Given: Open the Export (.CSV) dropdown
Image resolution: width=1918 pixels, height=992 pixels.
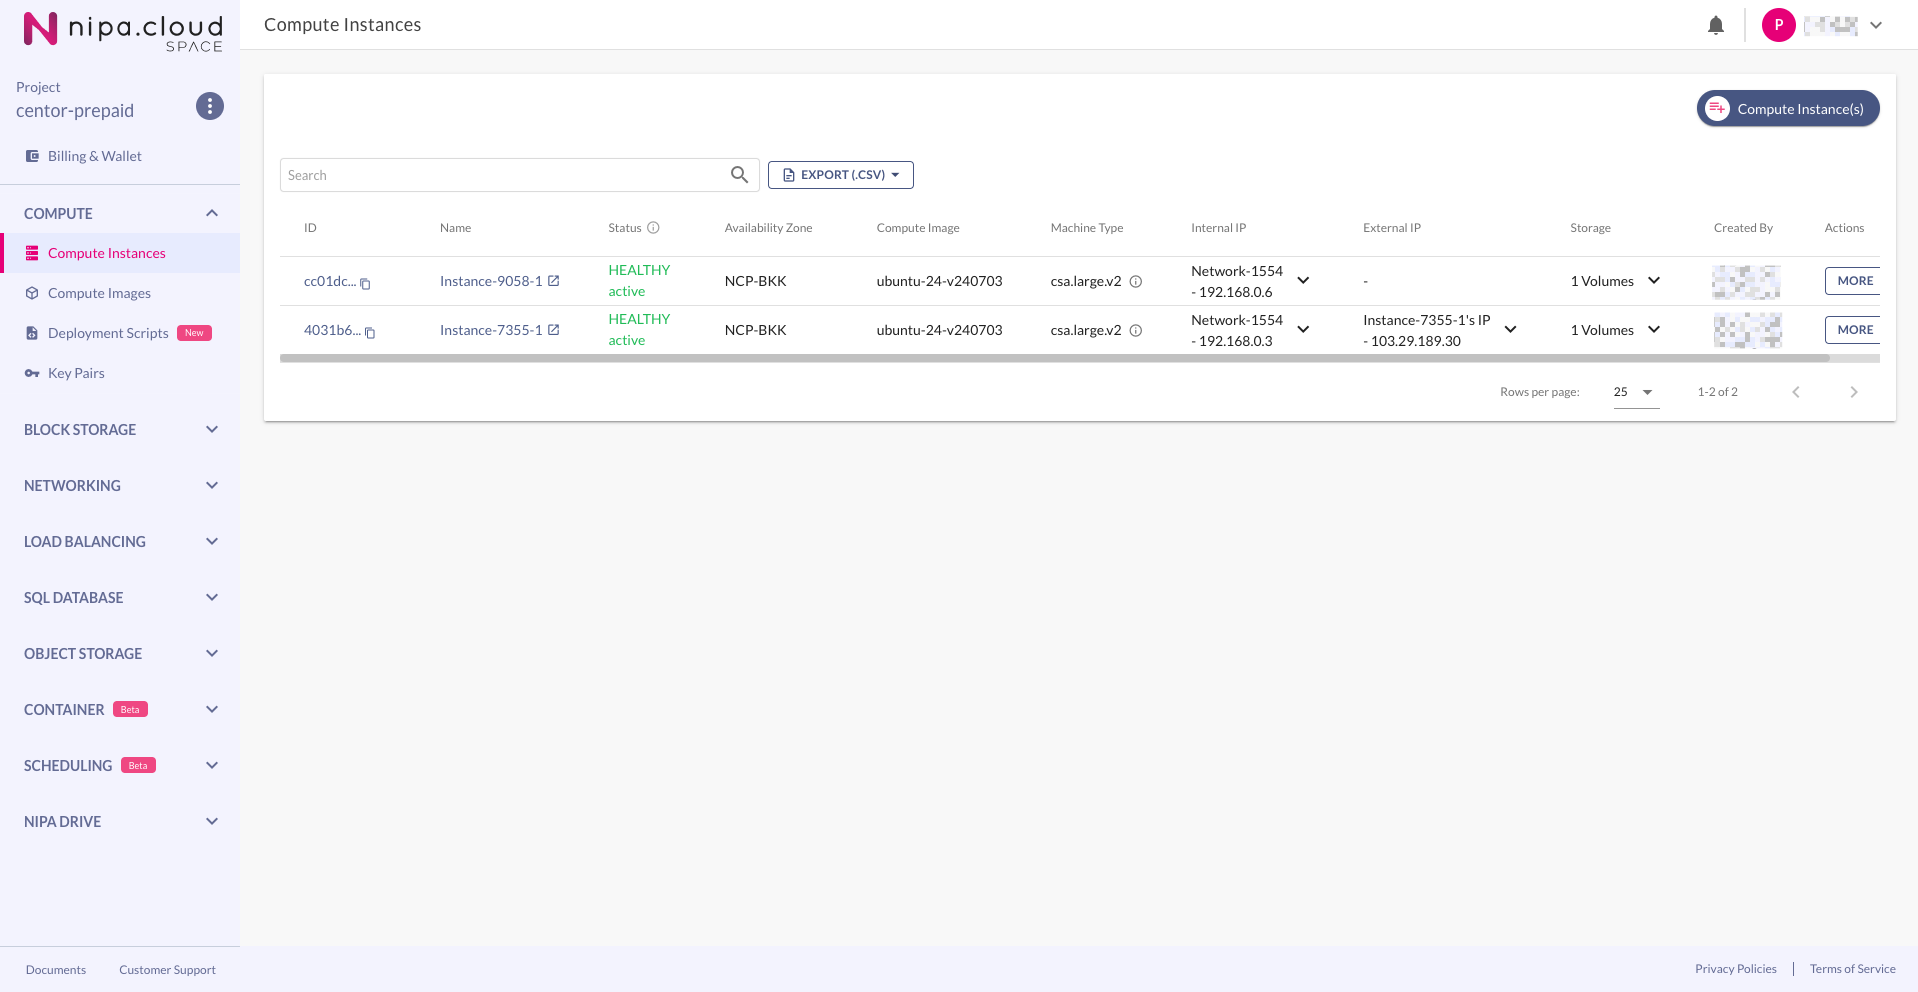Looking at the screenshot, I should [x=841, y=175].
